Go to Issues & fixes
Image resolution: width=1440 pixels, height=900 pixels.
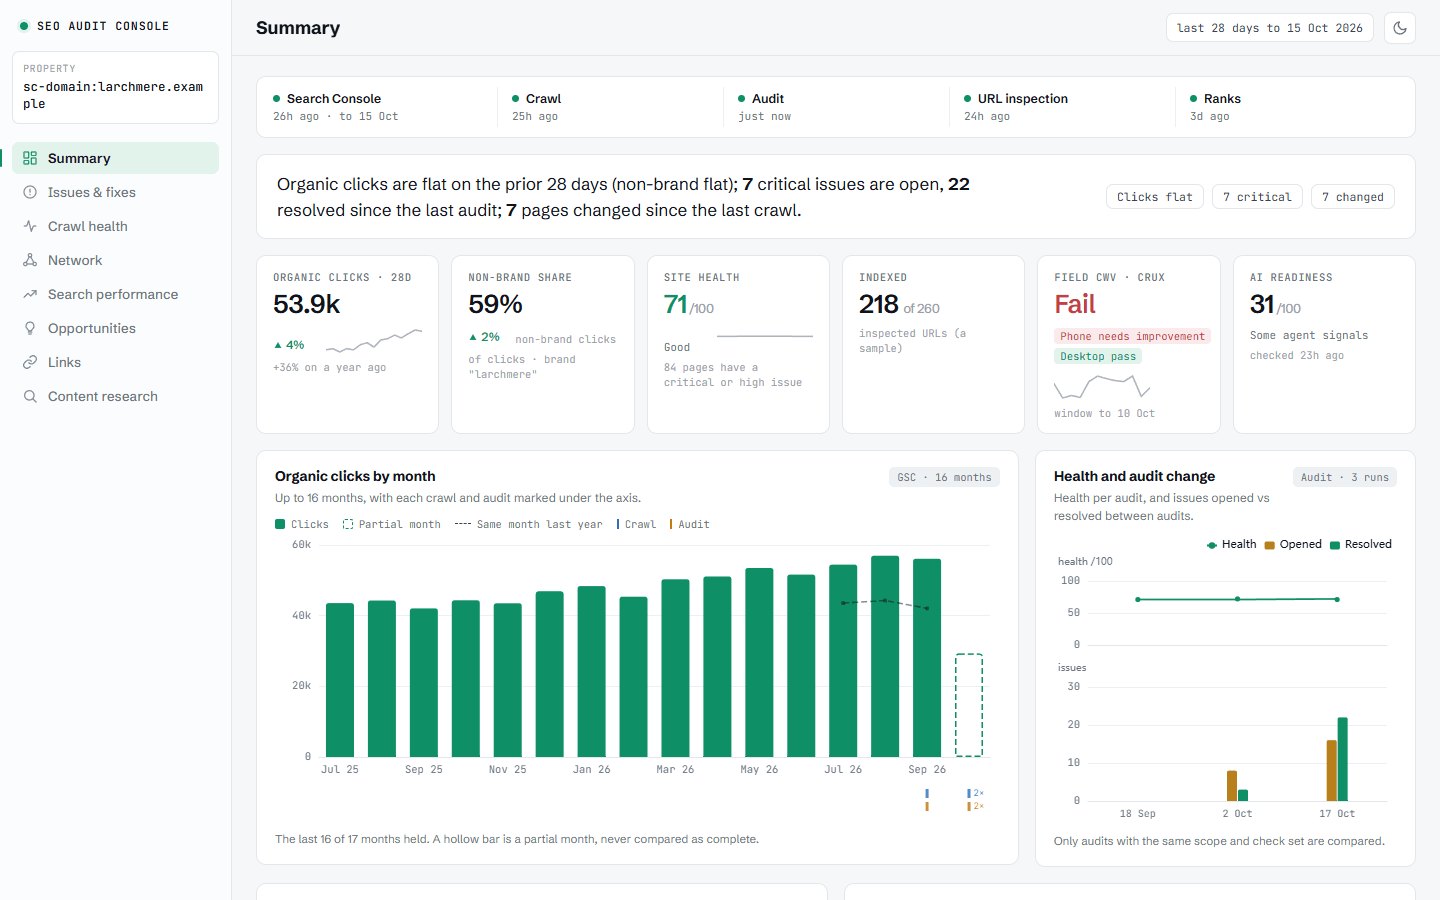pyautogui.click(x=115, y=192)
